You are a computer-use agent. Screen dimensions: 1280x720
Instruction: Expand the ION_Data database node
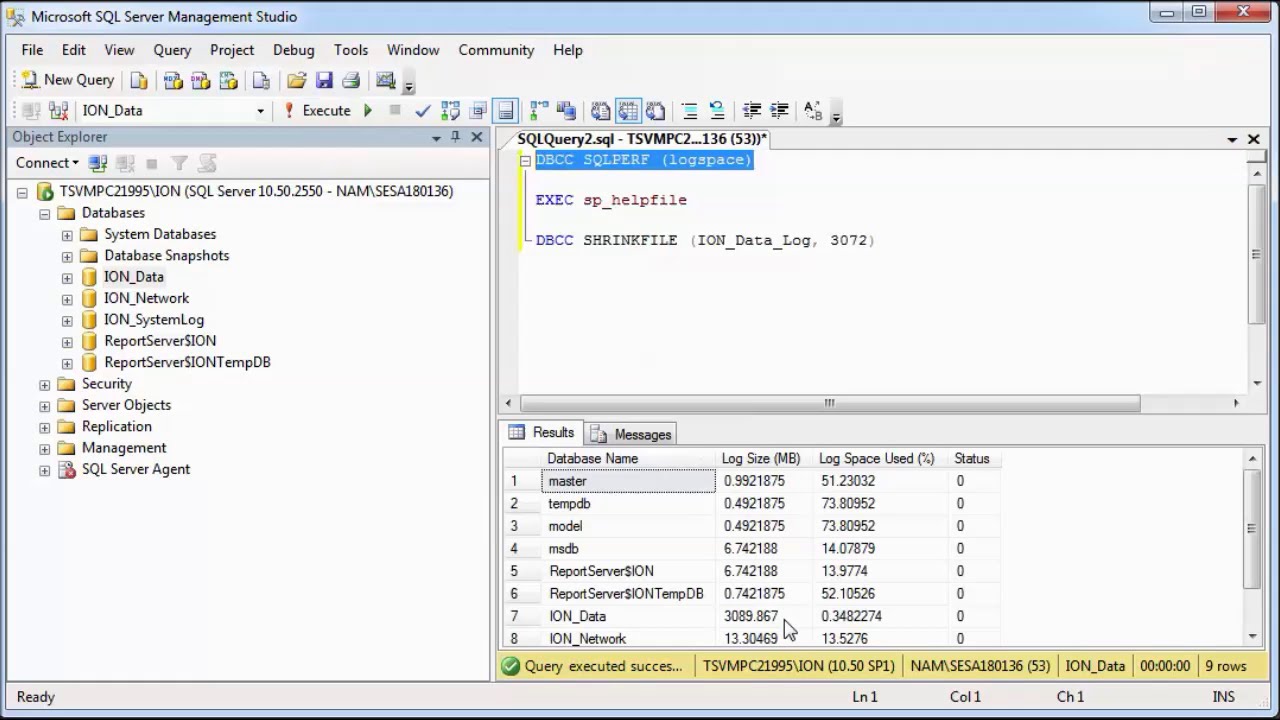[x=67, y=278]
